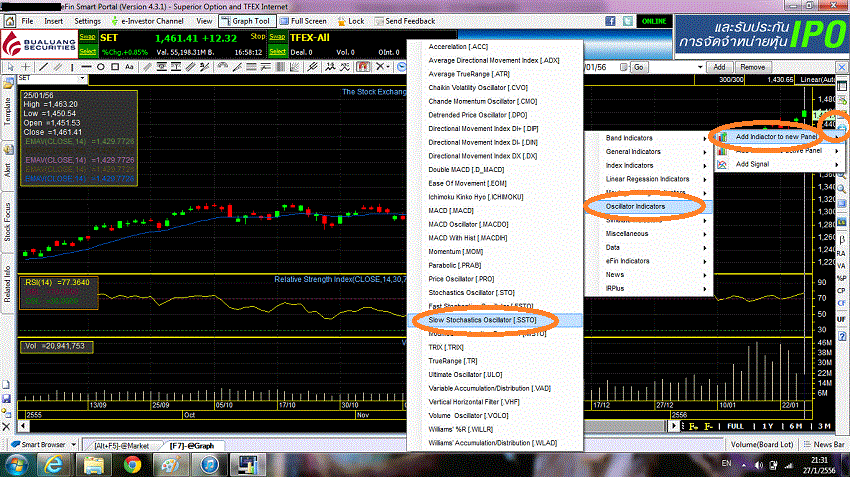The image size is (850, 477).
Task: Click the Go button
Action: tap(639, 67)
